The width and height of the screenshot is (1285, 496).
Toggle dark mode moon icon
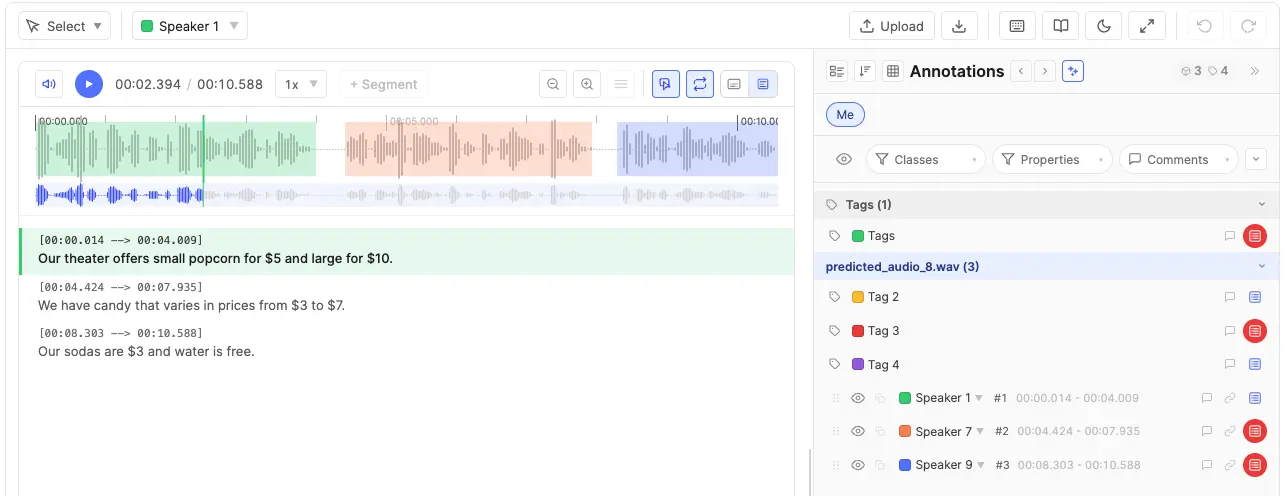coord(1104,26)
